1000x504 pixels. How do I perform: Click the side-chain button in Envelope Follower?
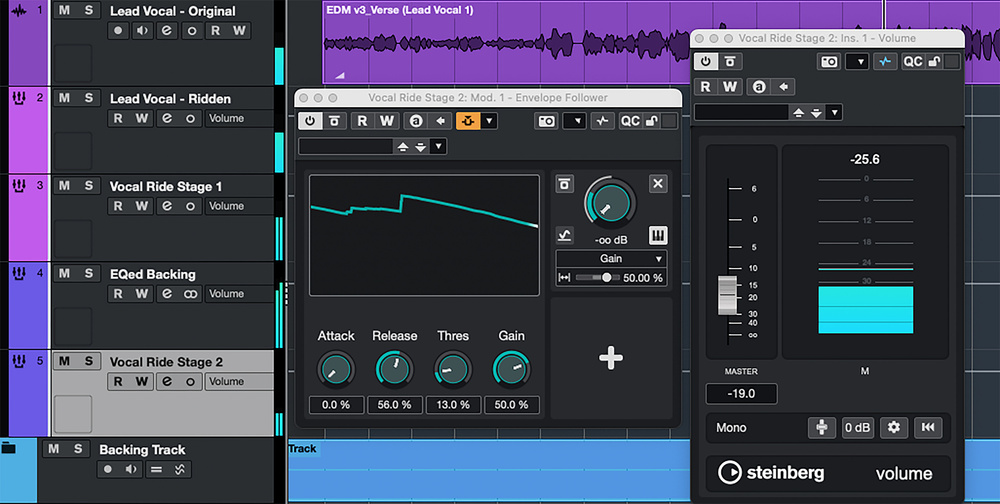pos(468,121)
